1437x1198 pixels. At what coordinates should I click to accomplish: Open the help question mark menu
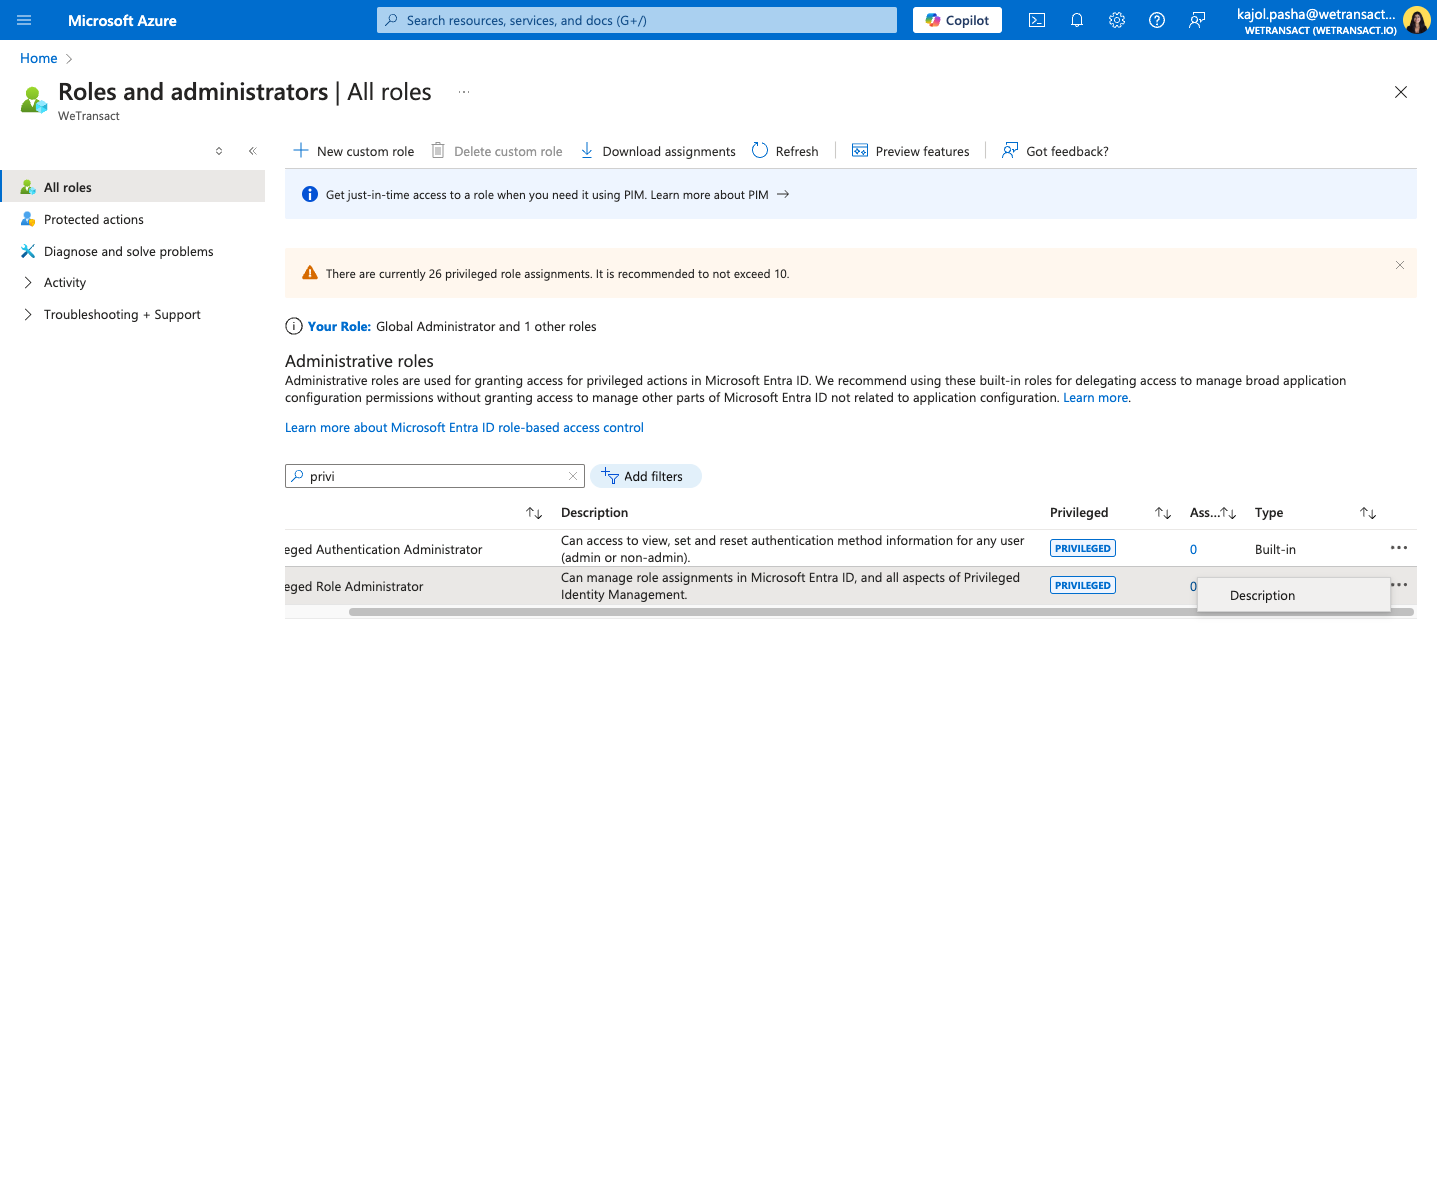click(x=1157, y=20)
